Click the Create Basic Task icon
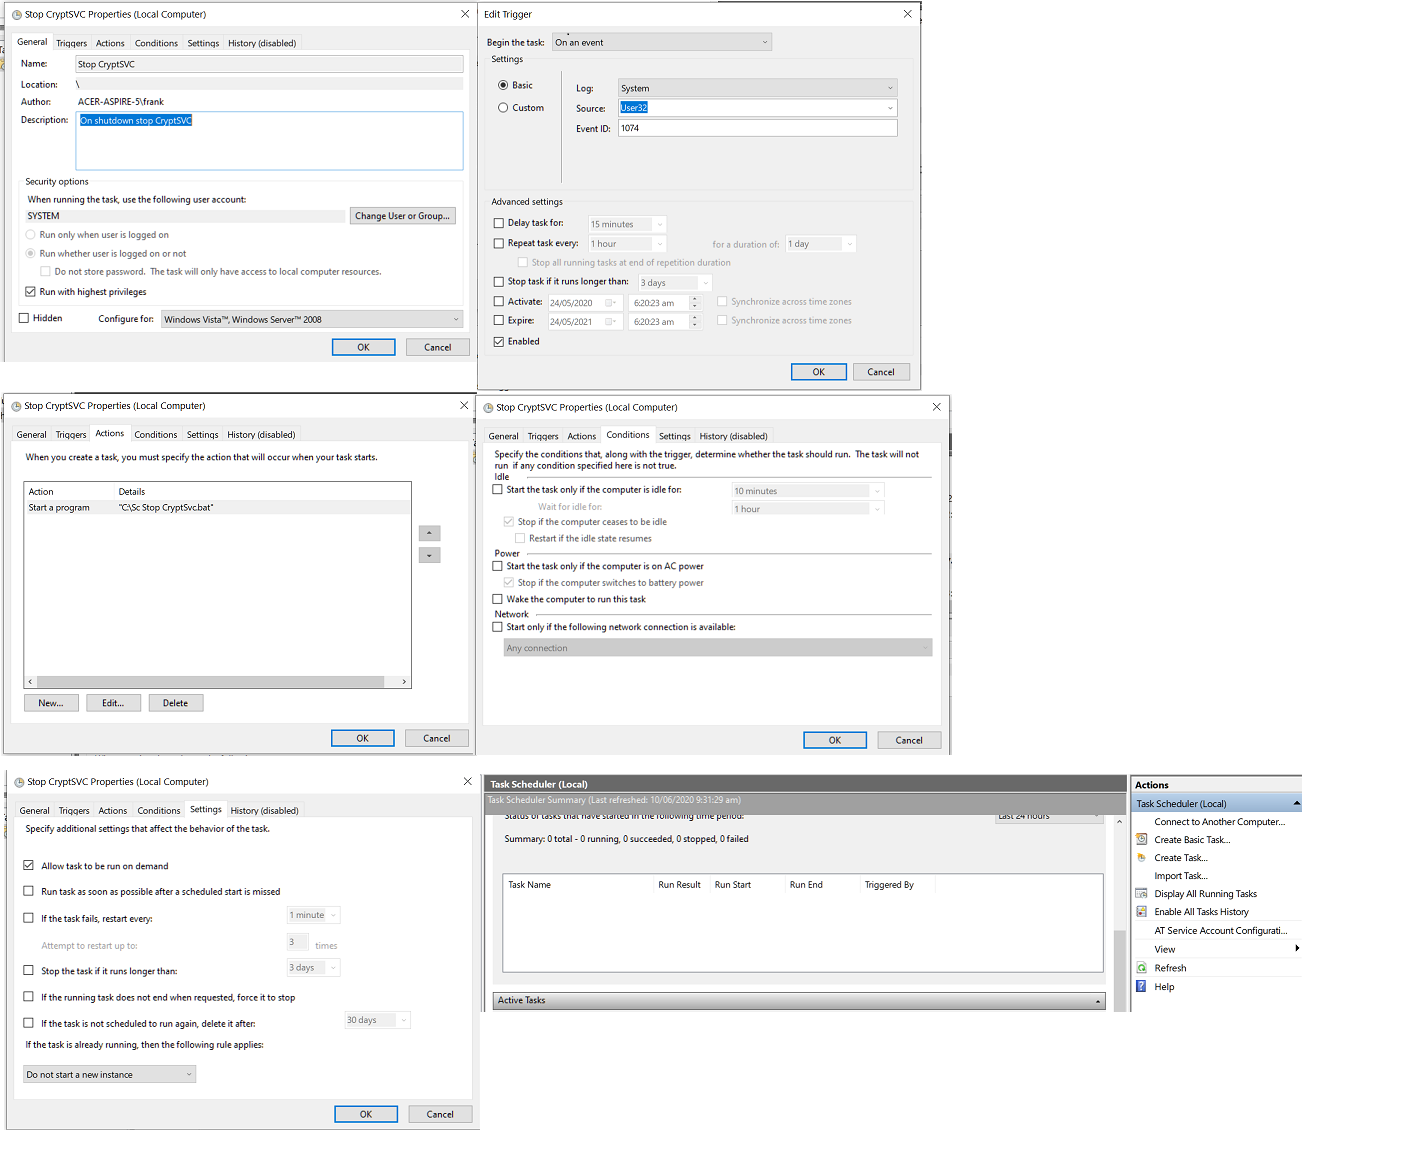This screenshot has width=1418, height=1158. [x=1141, y=840]
